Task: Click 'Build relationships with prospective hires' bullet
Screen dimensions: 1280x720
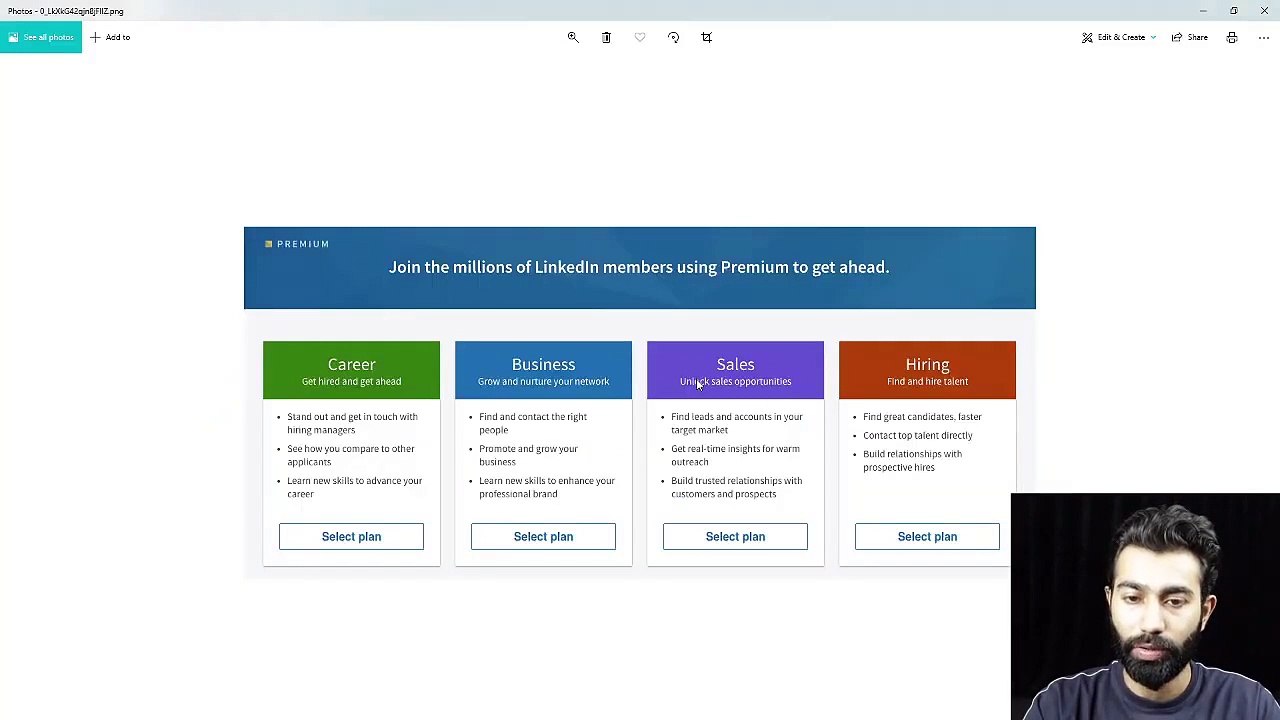Action: [x=913, y=460]
